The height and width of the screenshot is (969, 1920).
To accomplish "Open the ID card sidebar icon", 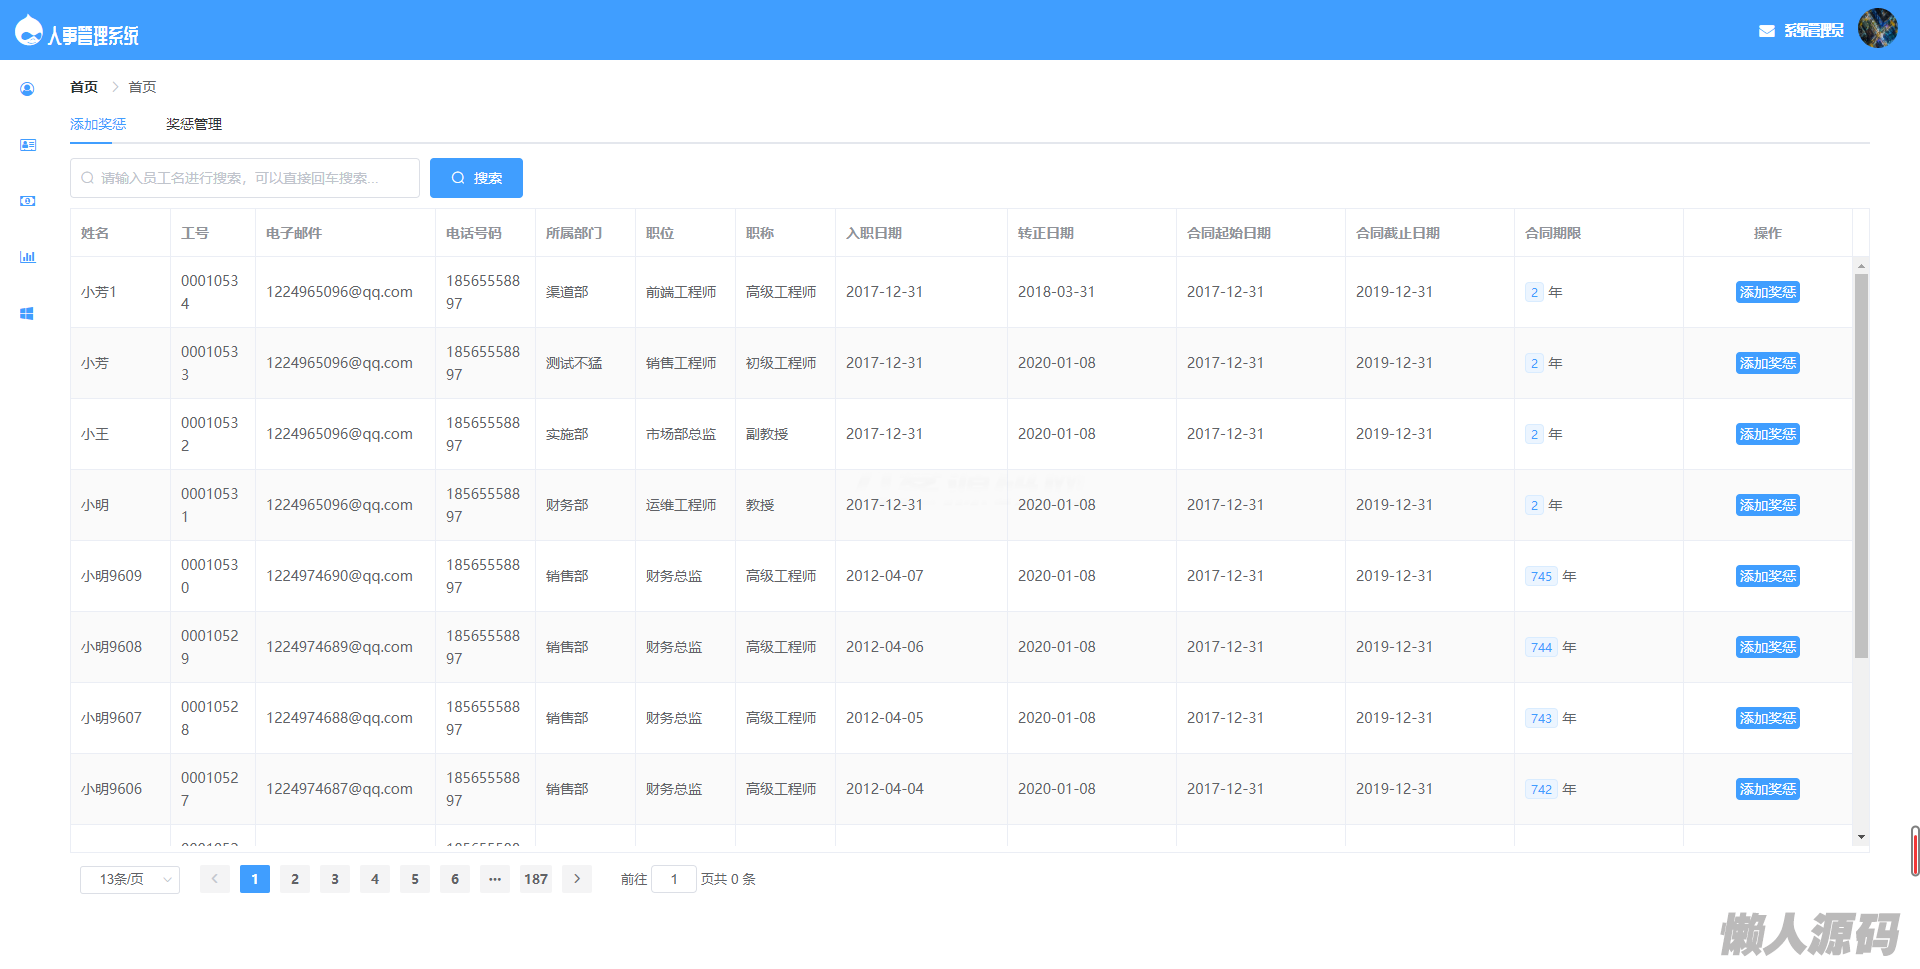I will 27,145.
